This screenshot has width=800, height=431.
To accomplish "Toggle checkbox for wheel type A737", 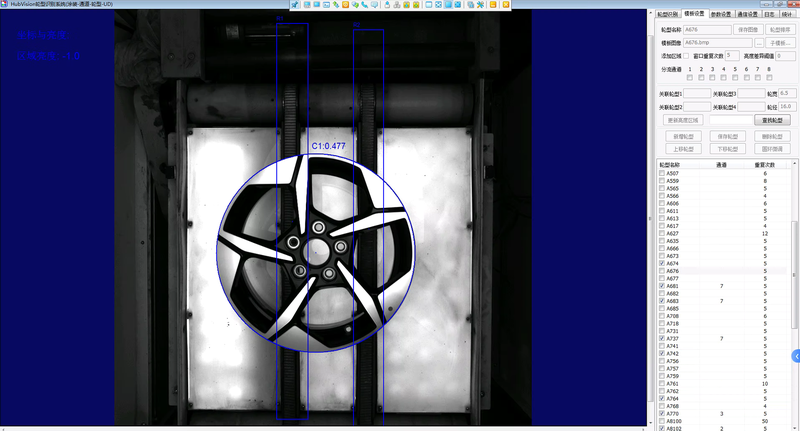I will pos(661,338).
